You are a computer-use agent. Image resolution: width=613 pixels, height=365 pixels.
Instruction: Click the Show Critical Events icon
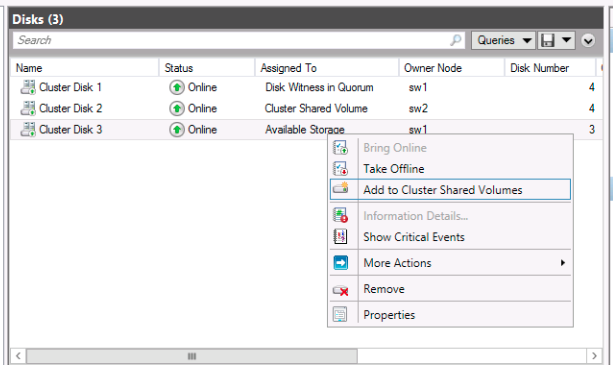(340, 236)
